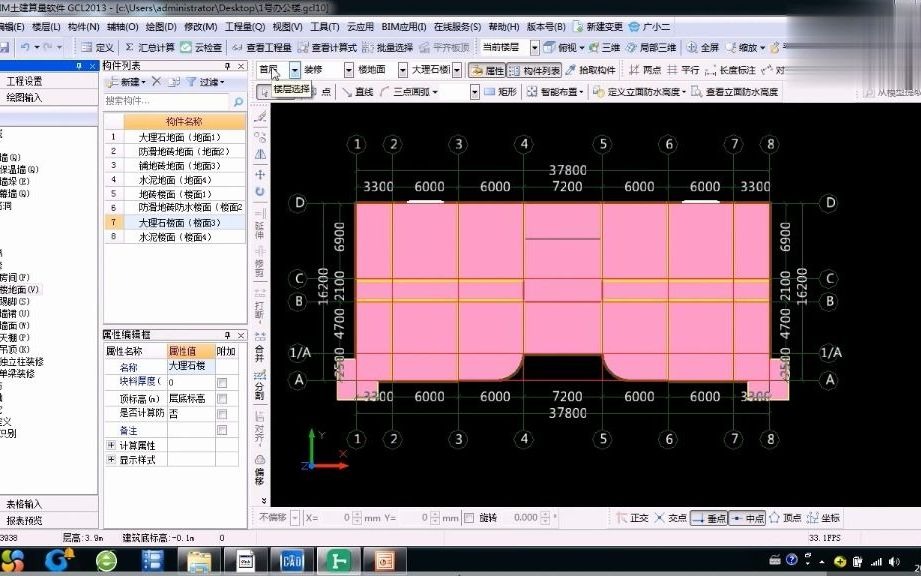The image size is (921, 576).
Task: Open 过滤 filter dropdown
Action: (205, 82)
